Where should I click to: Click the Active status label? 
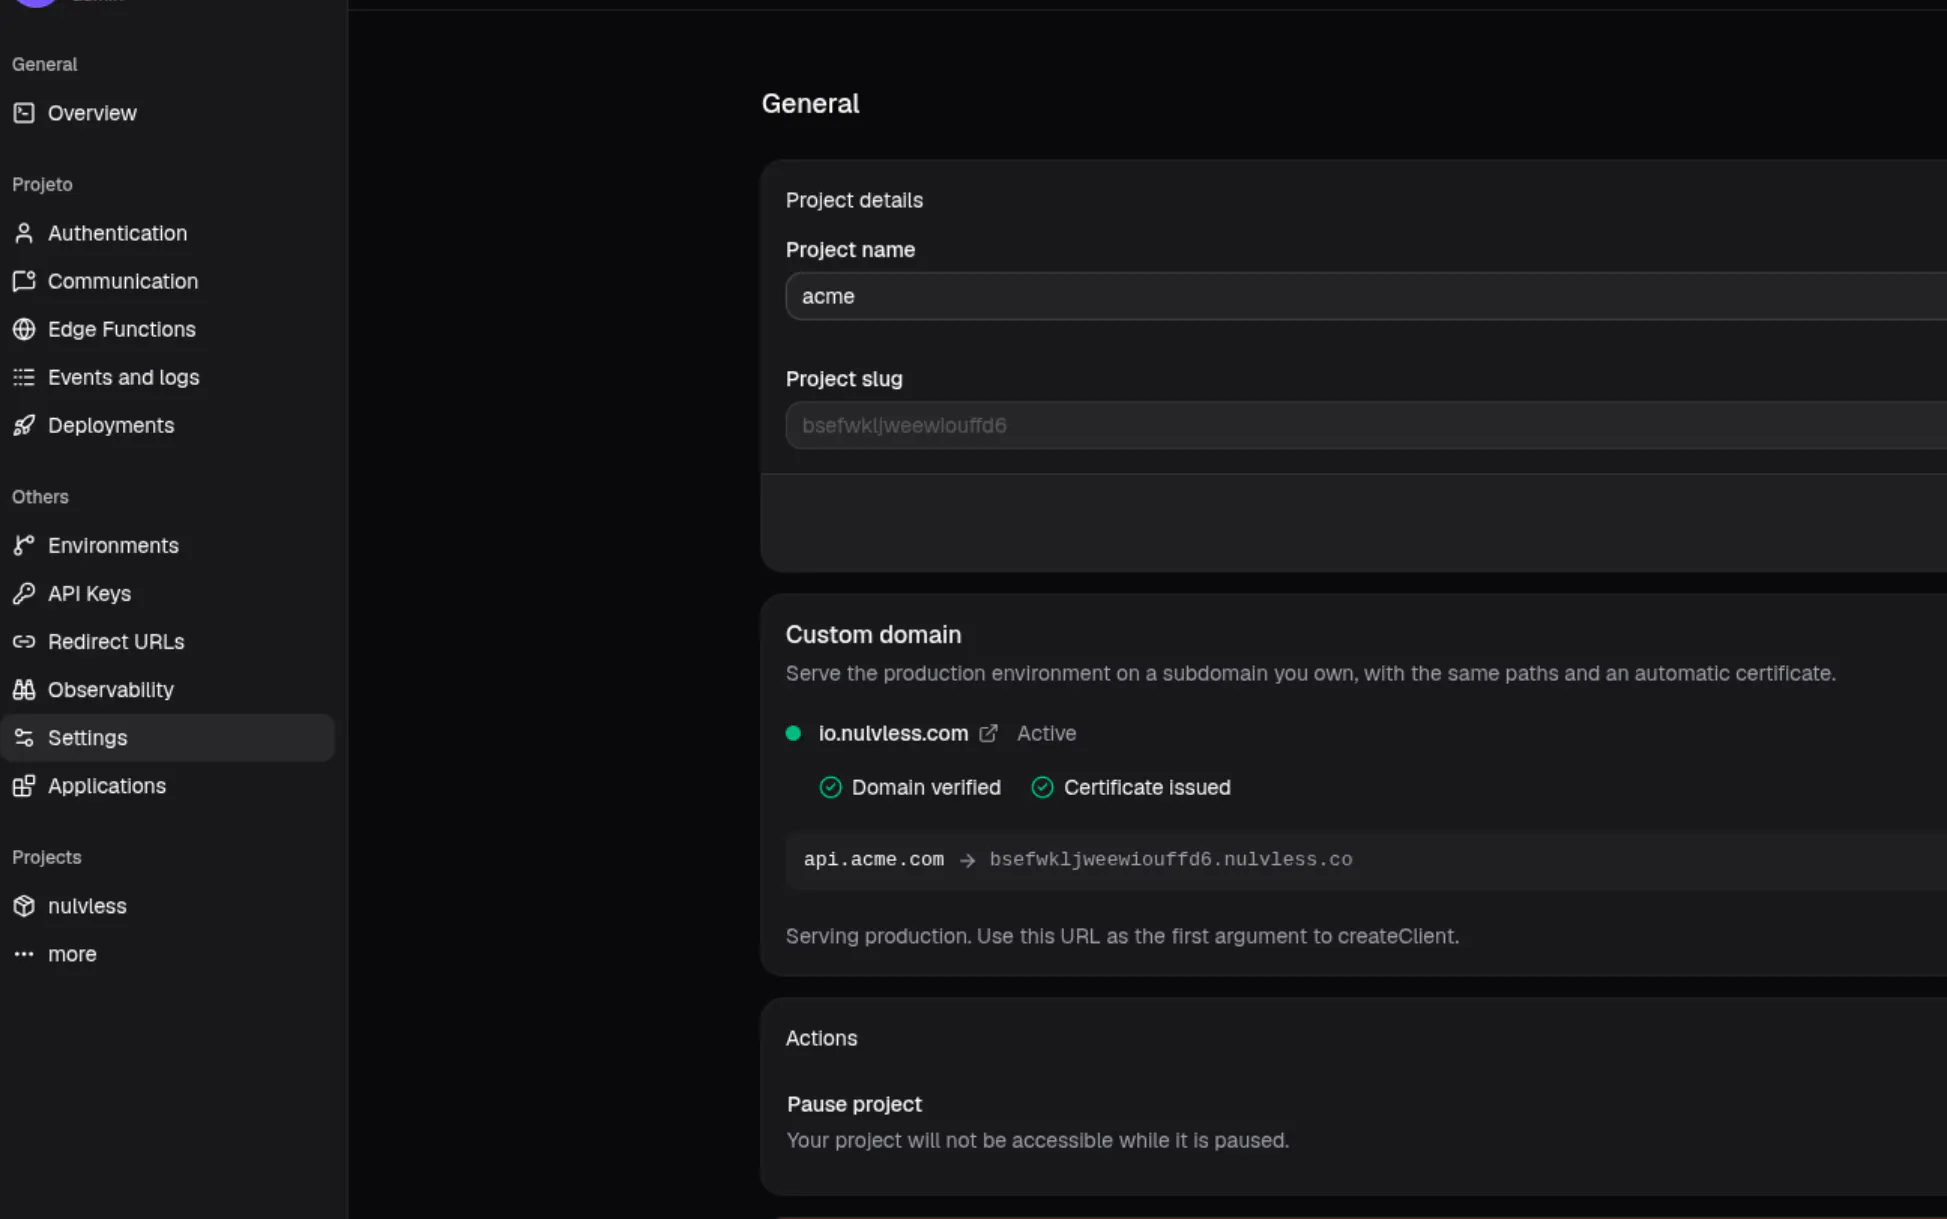tap(1046, 733)
